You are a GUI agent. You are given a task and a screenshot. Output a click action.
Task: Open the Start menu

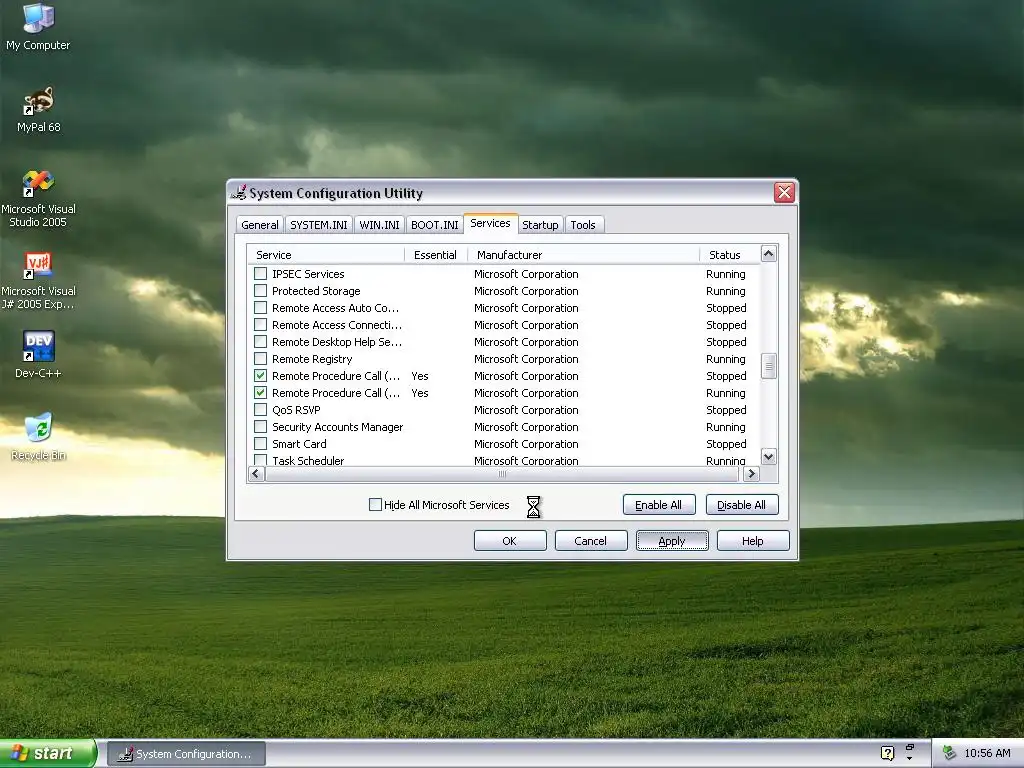coord(48,753)
